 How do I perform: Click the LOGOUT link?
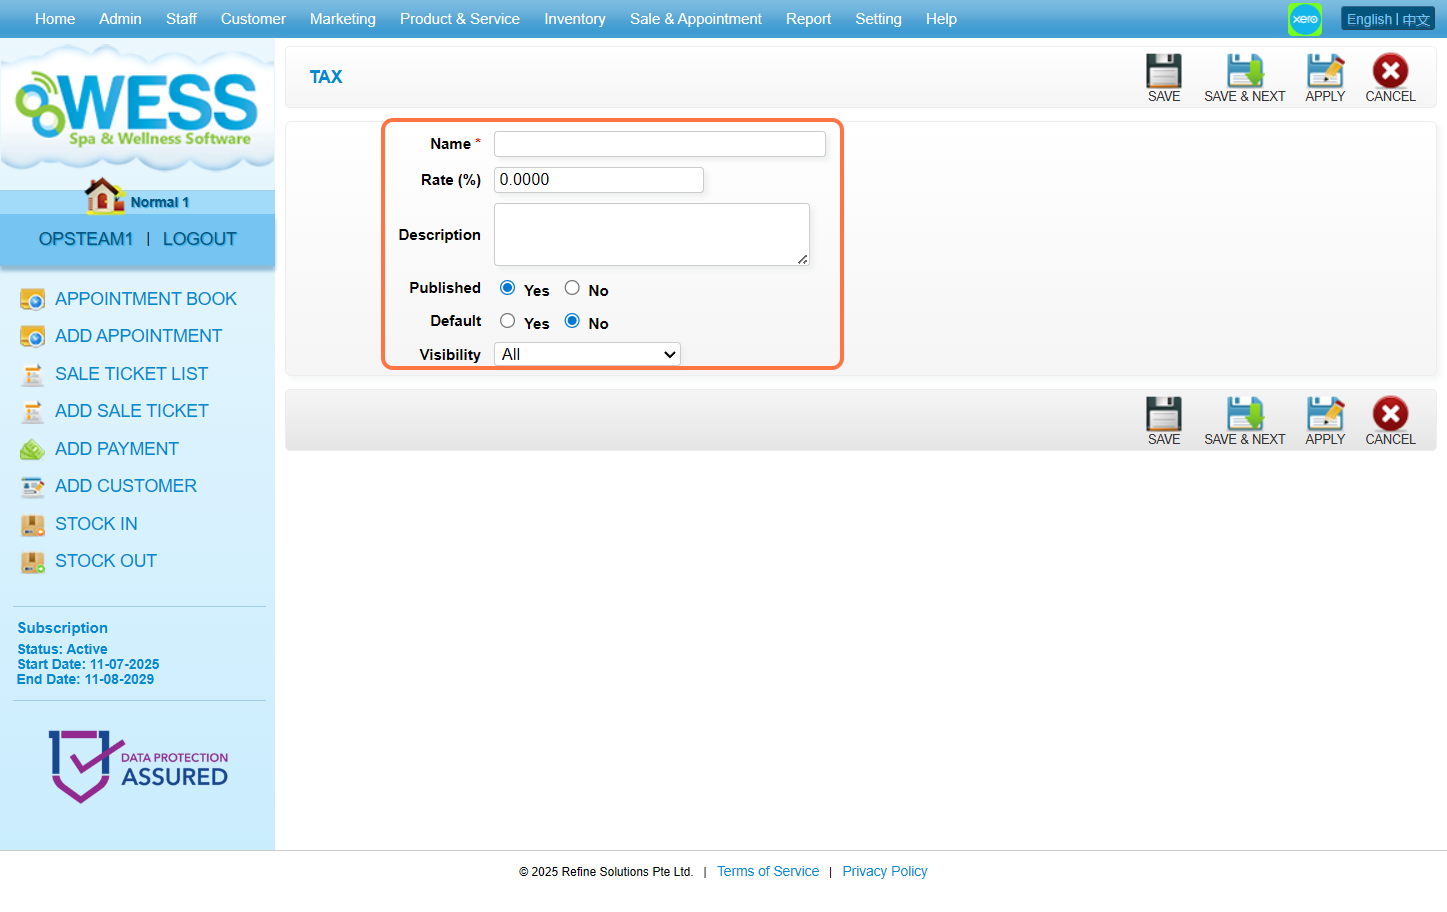[199, 239]
